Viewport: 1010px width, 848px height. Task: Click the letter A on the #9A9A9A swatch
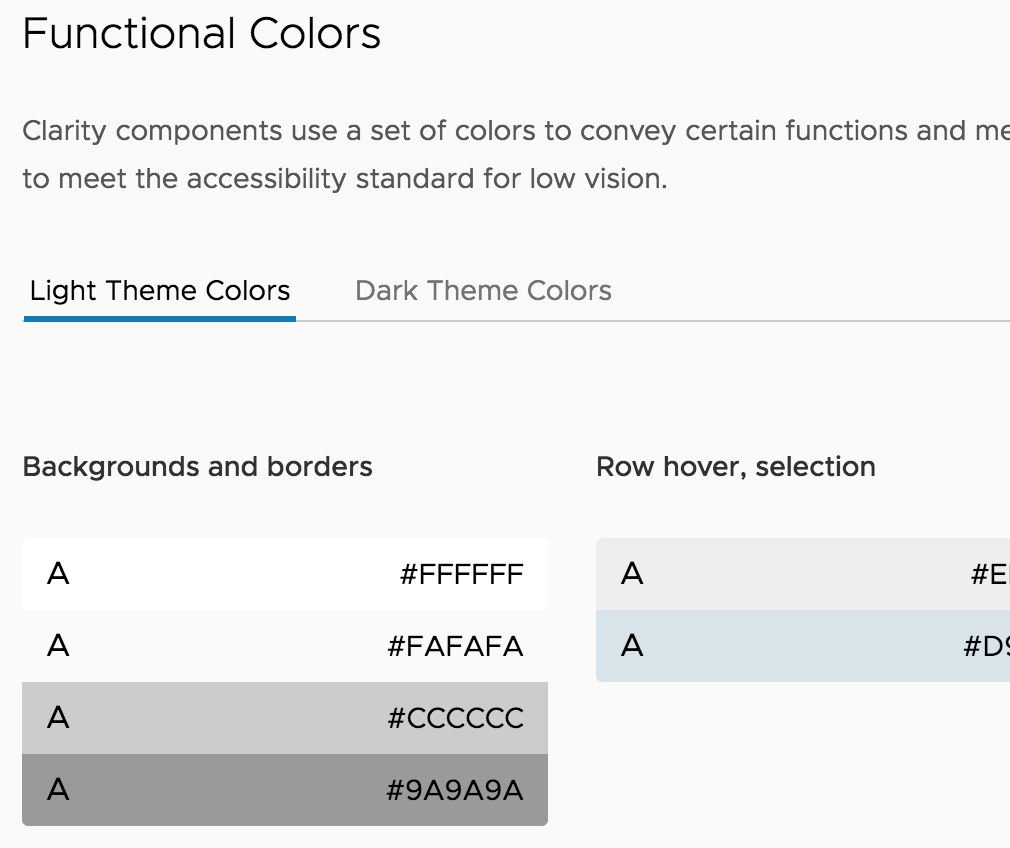[57, 790]
